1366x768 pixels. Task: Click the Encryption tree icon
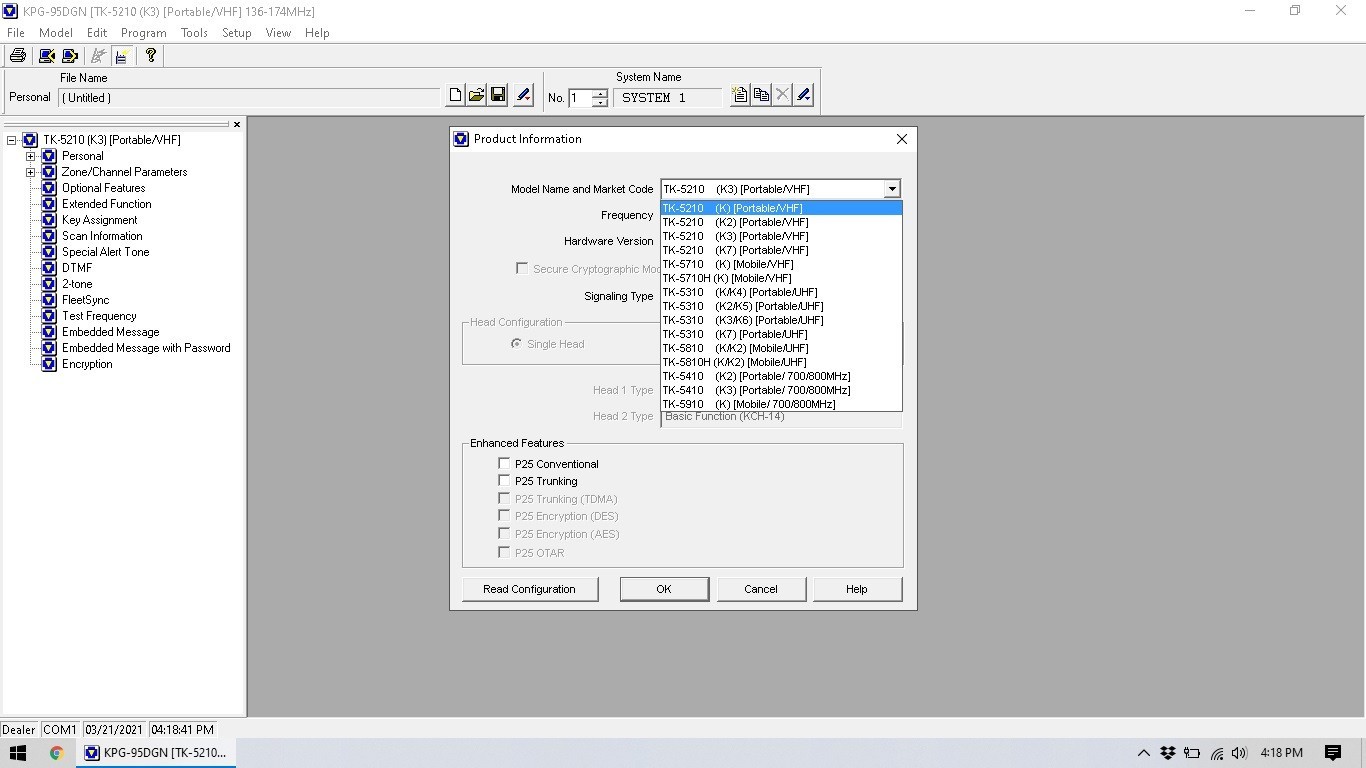[x=48, y=364]
